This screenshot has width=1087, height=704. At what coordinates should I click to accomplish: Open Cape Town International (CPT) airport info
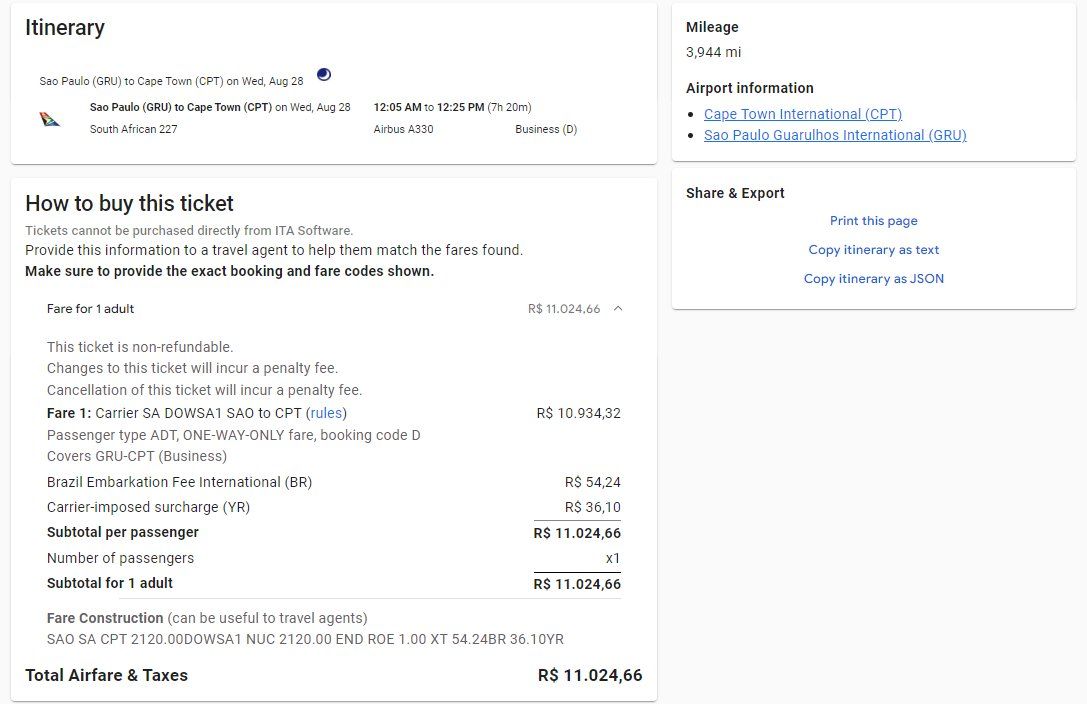(803, 114)
